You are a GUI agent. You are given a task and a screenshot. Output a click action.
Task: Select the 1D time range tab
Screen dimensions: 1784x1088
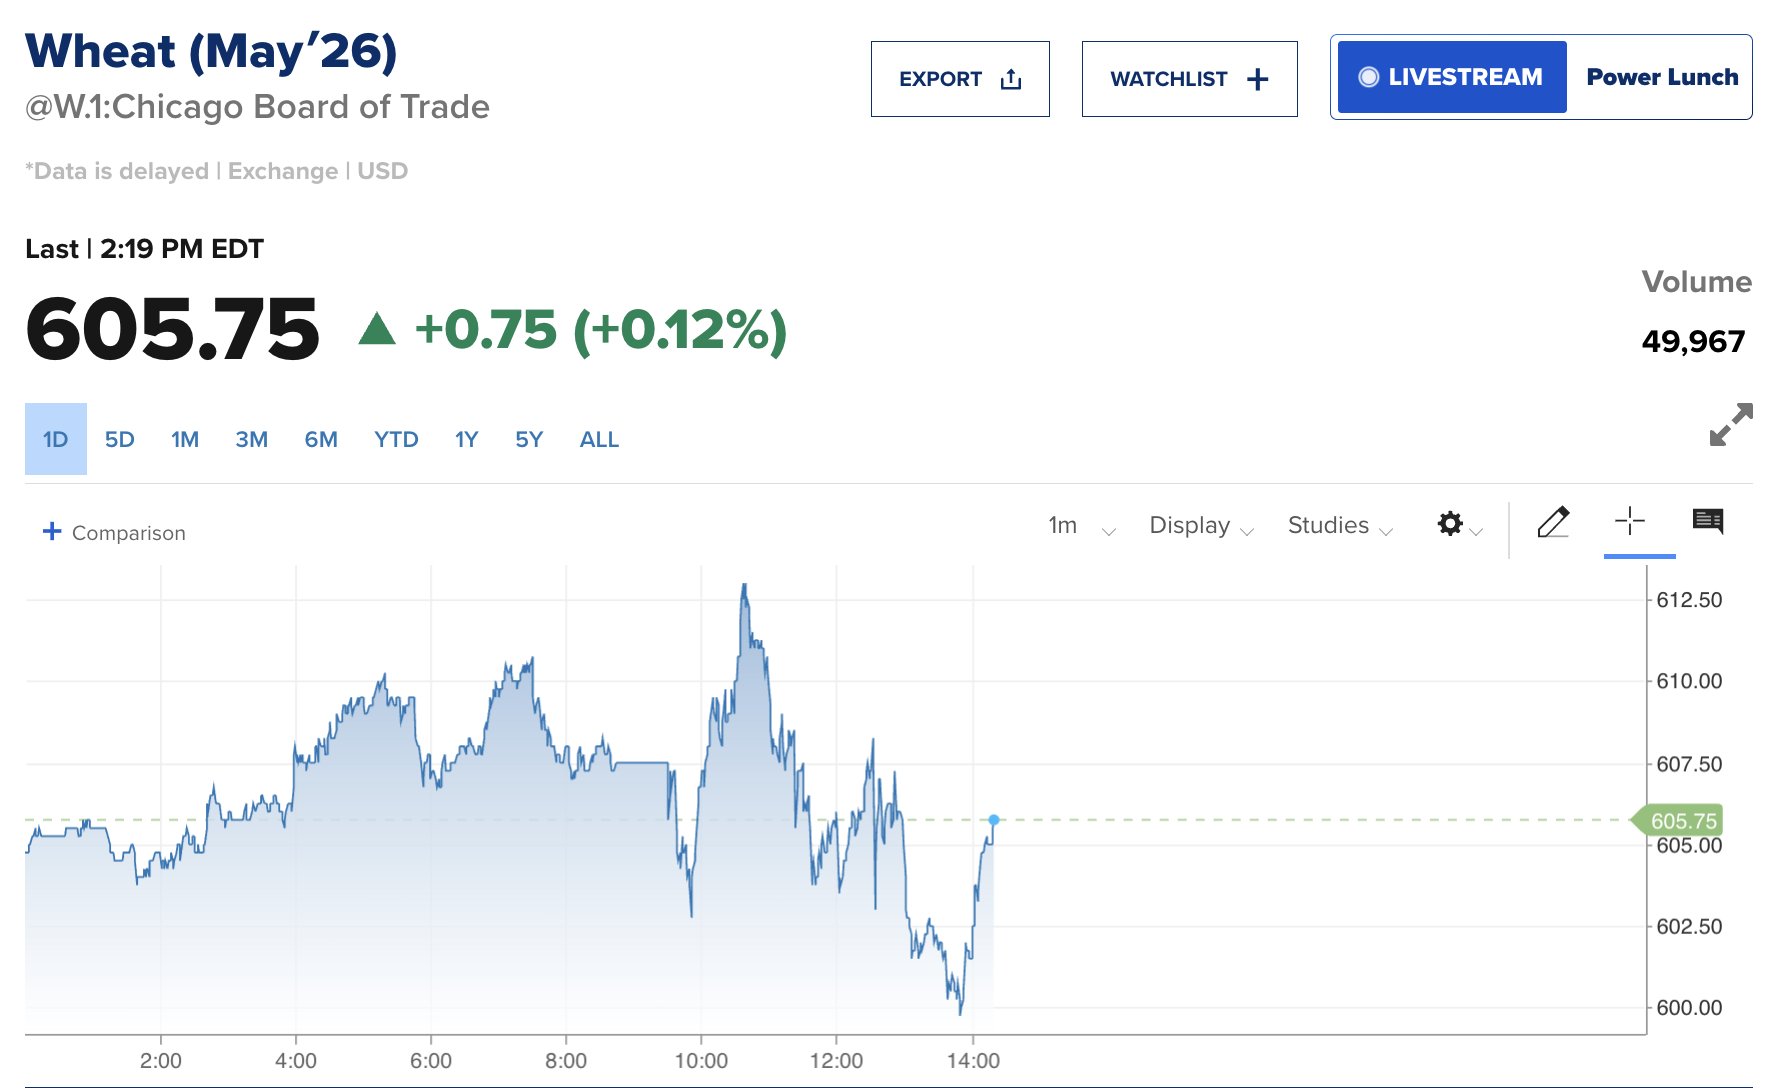[56, 439]
